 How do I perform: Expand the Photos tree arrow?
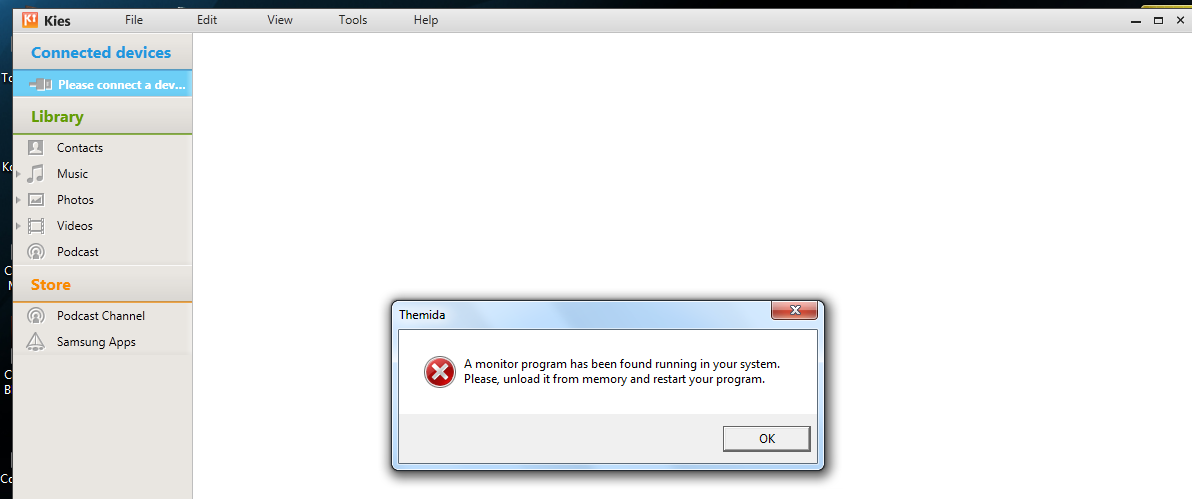[x=18, y=200]
